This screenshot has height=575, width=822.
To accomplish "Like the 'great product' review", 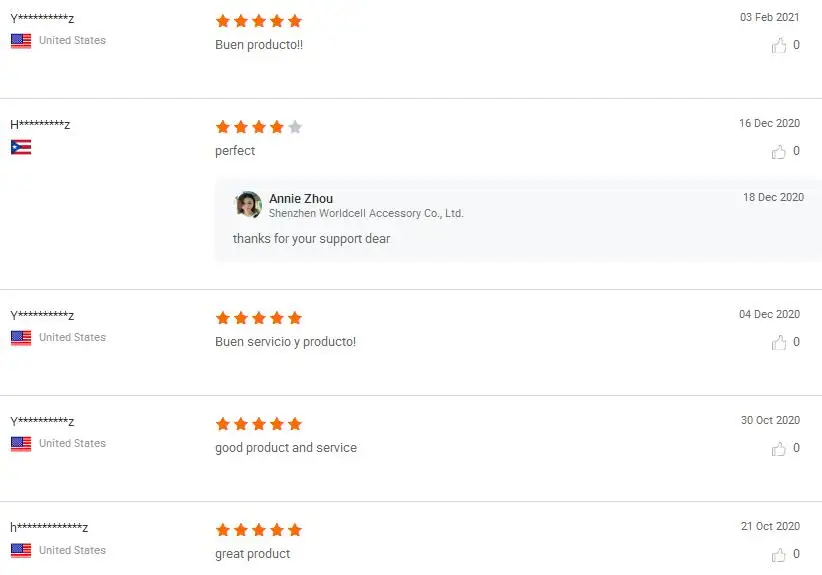I will coord(779,555).
